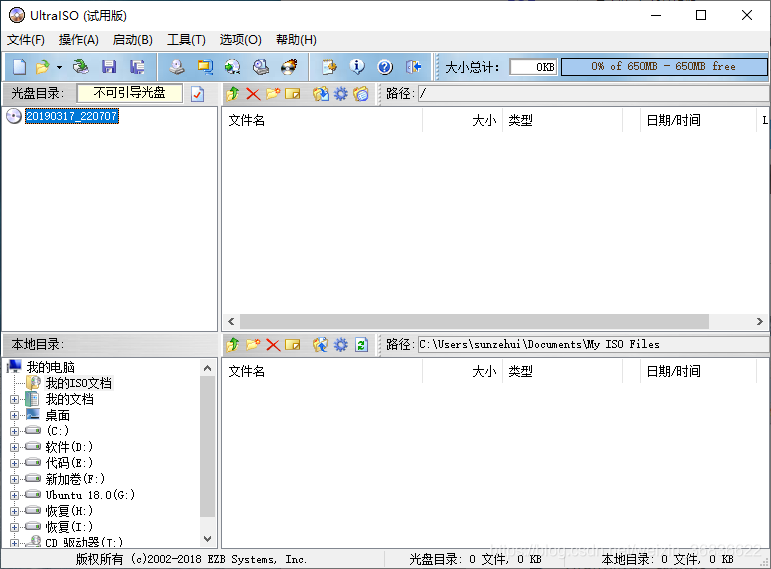
Task: Click the exit door toolbar icon
Action: pos(414,67)
